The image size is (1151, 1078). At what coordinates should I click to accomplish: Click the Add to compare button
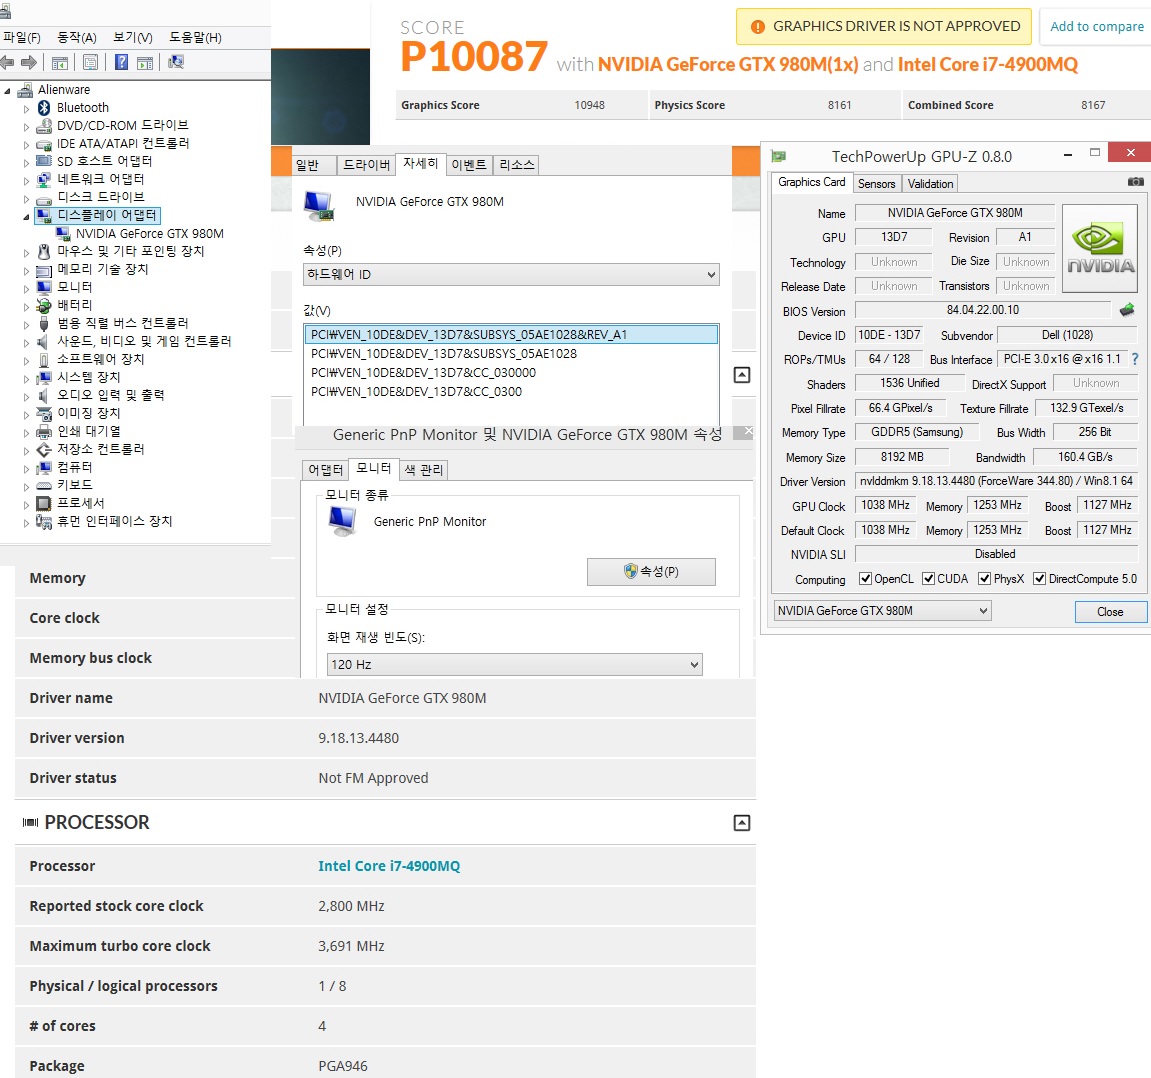1097,26
